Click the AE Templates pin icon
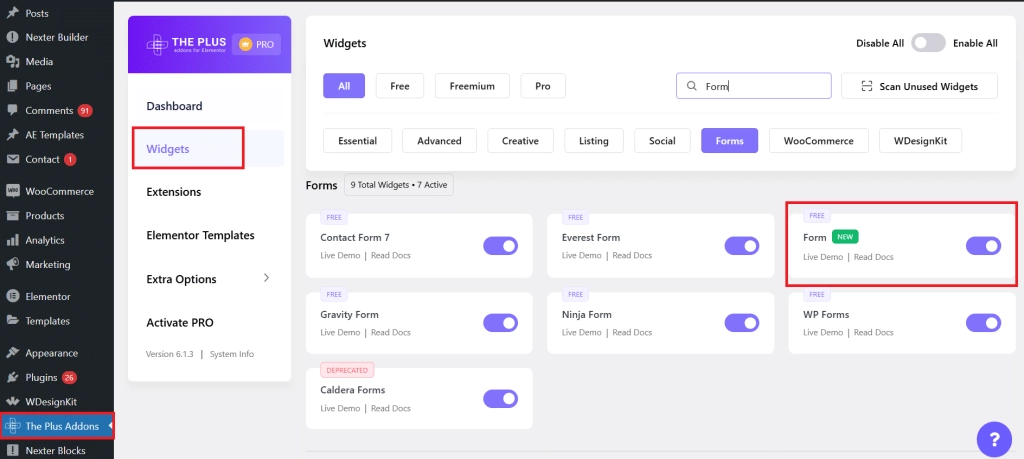The width and height of the screenshot is (1024, 459). (x=12, y=135)
